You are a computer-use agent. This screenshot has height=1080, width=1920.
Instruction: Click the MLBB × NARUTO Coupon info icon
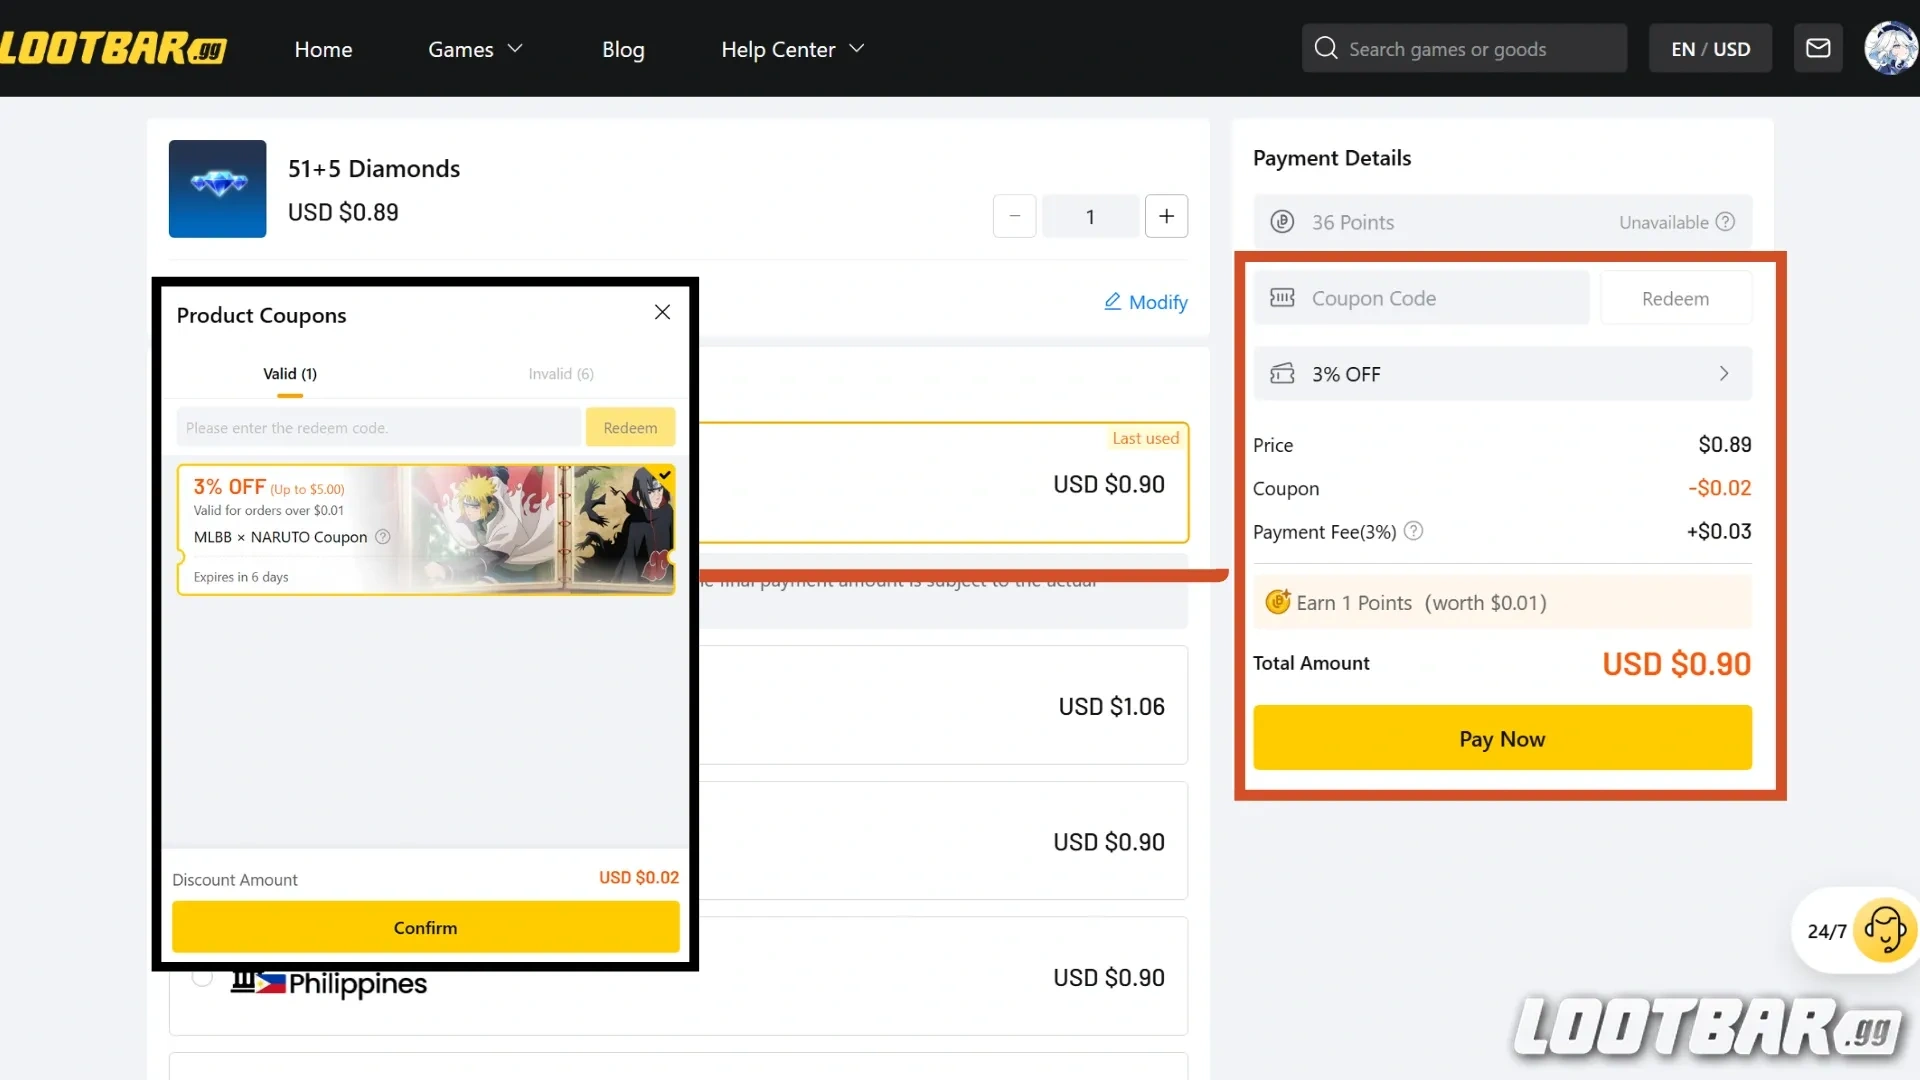tap(382, 537)
